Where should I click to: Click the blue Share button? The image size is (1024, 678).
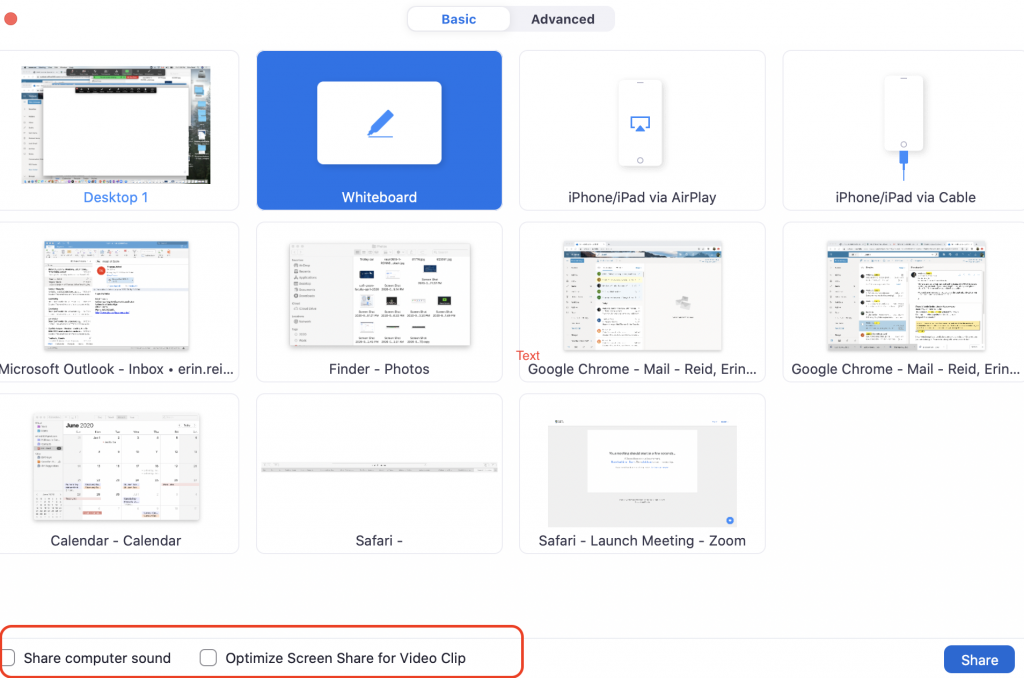click(x=979, y=660)
